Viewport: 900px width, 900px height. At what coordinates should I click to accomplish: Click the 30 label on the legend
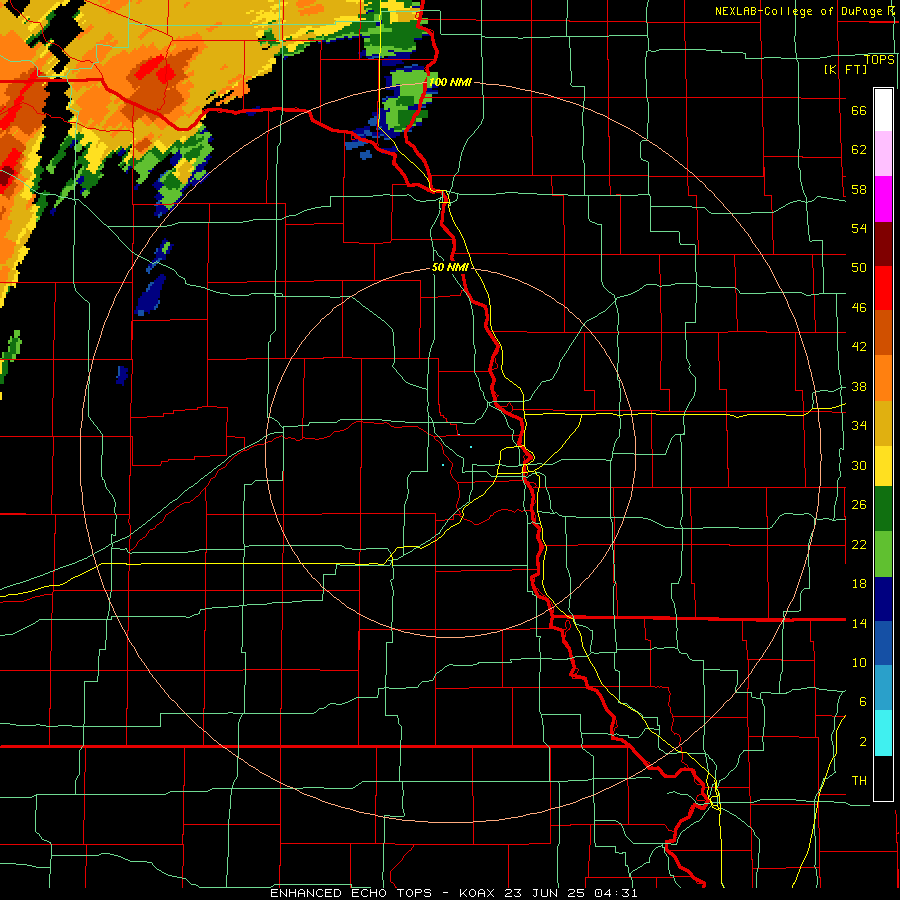tap(859, 465)
